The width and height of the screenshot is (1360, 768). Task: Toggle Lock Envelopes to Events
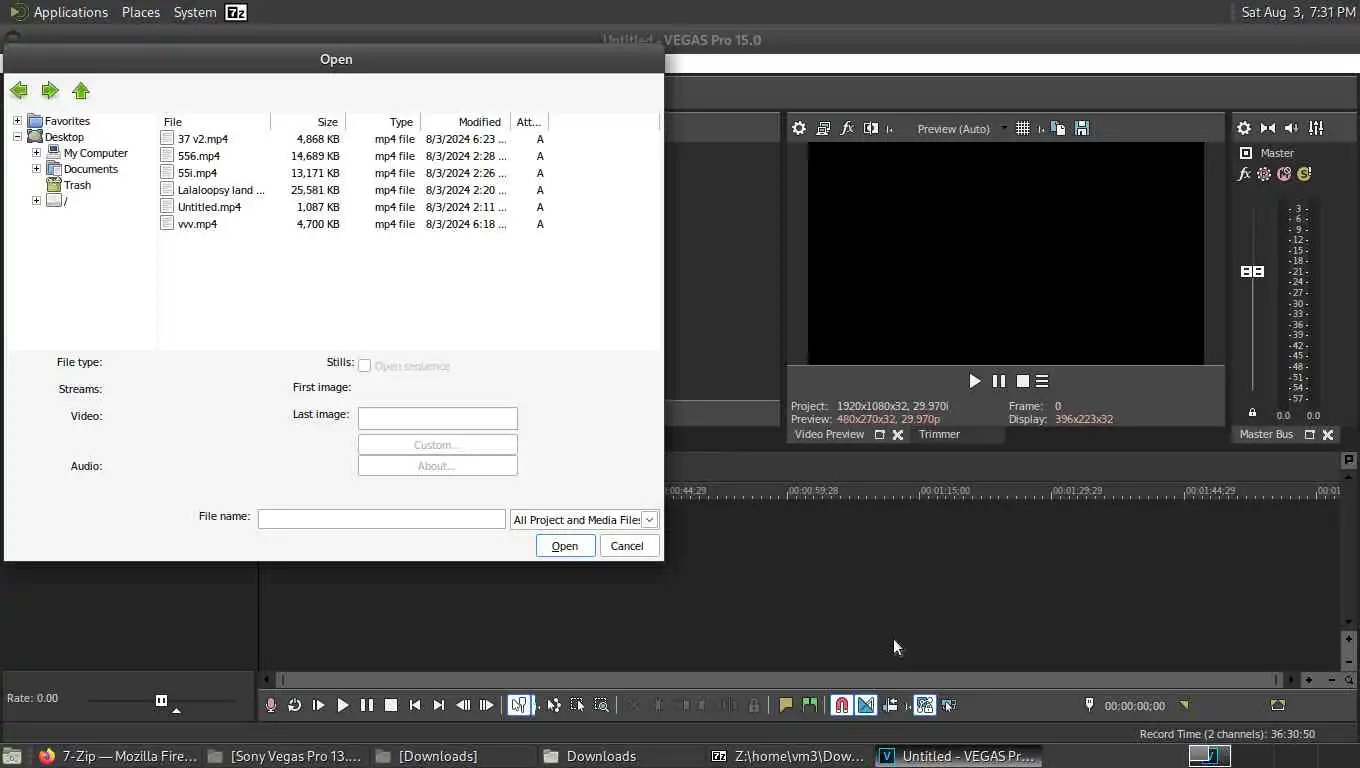point(925,705)
